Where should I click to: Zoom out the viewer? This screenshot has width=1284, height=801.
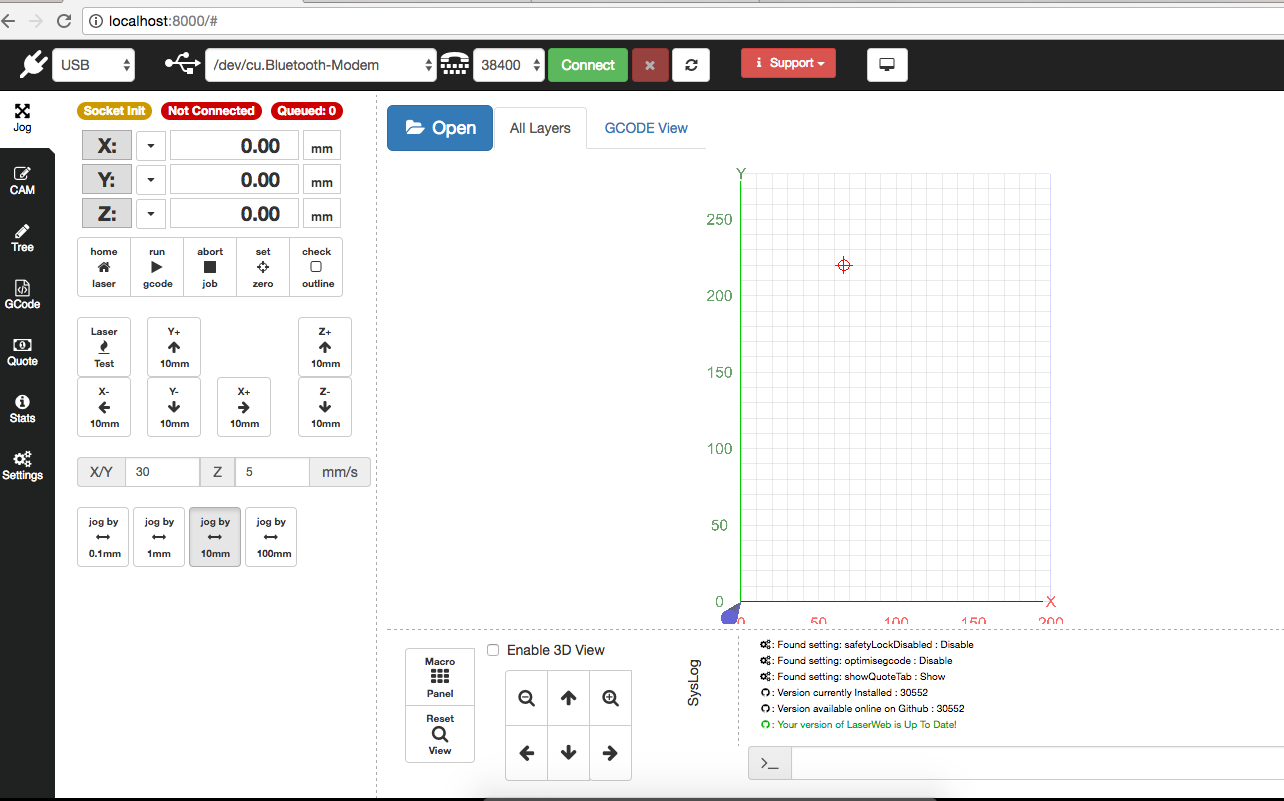tap(527, 699)
